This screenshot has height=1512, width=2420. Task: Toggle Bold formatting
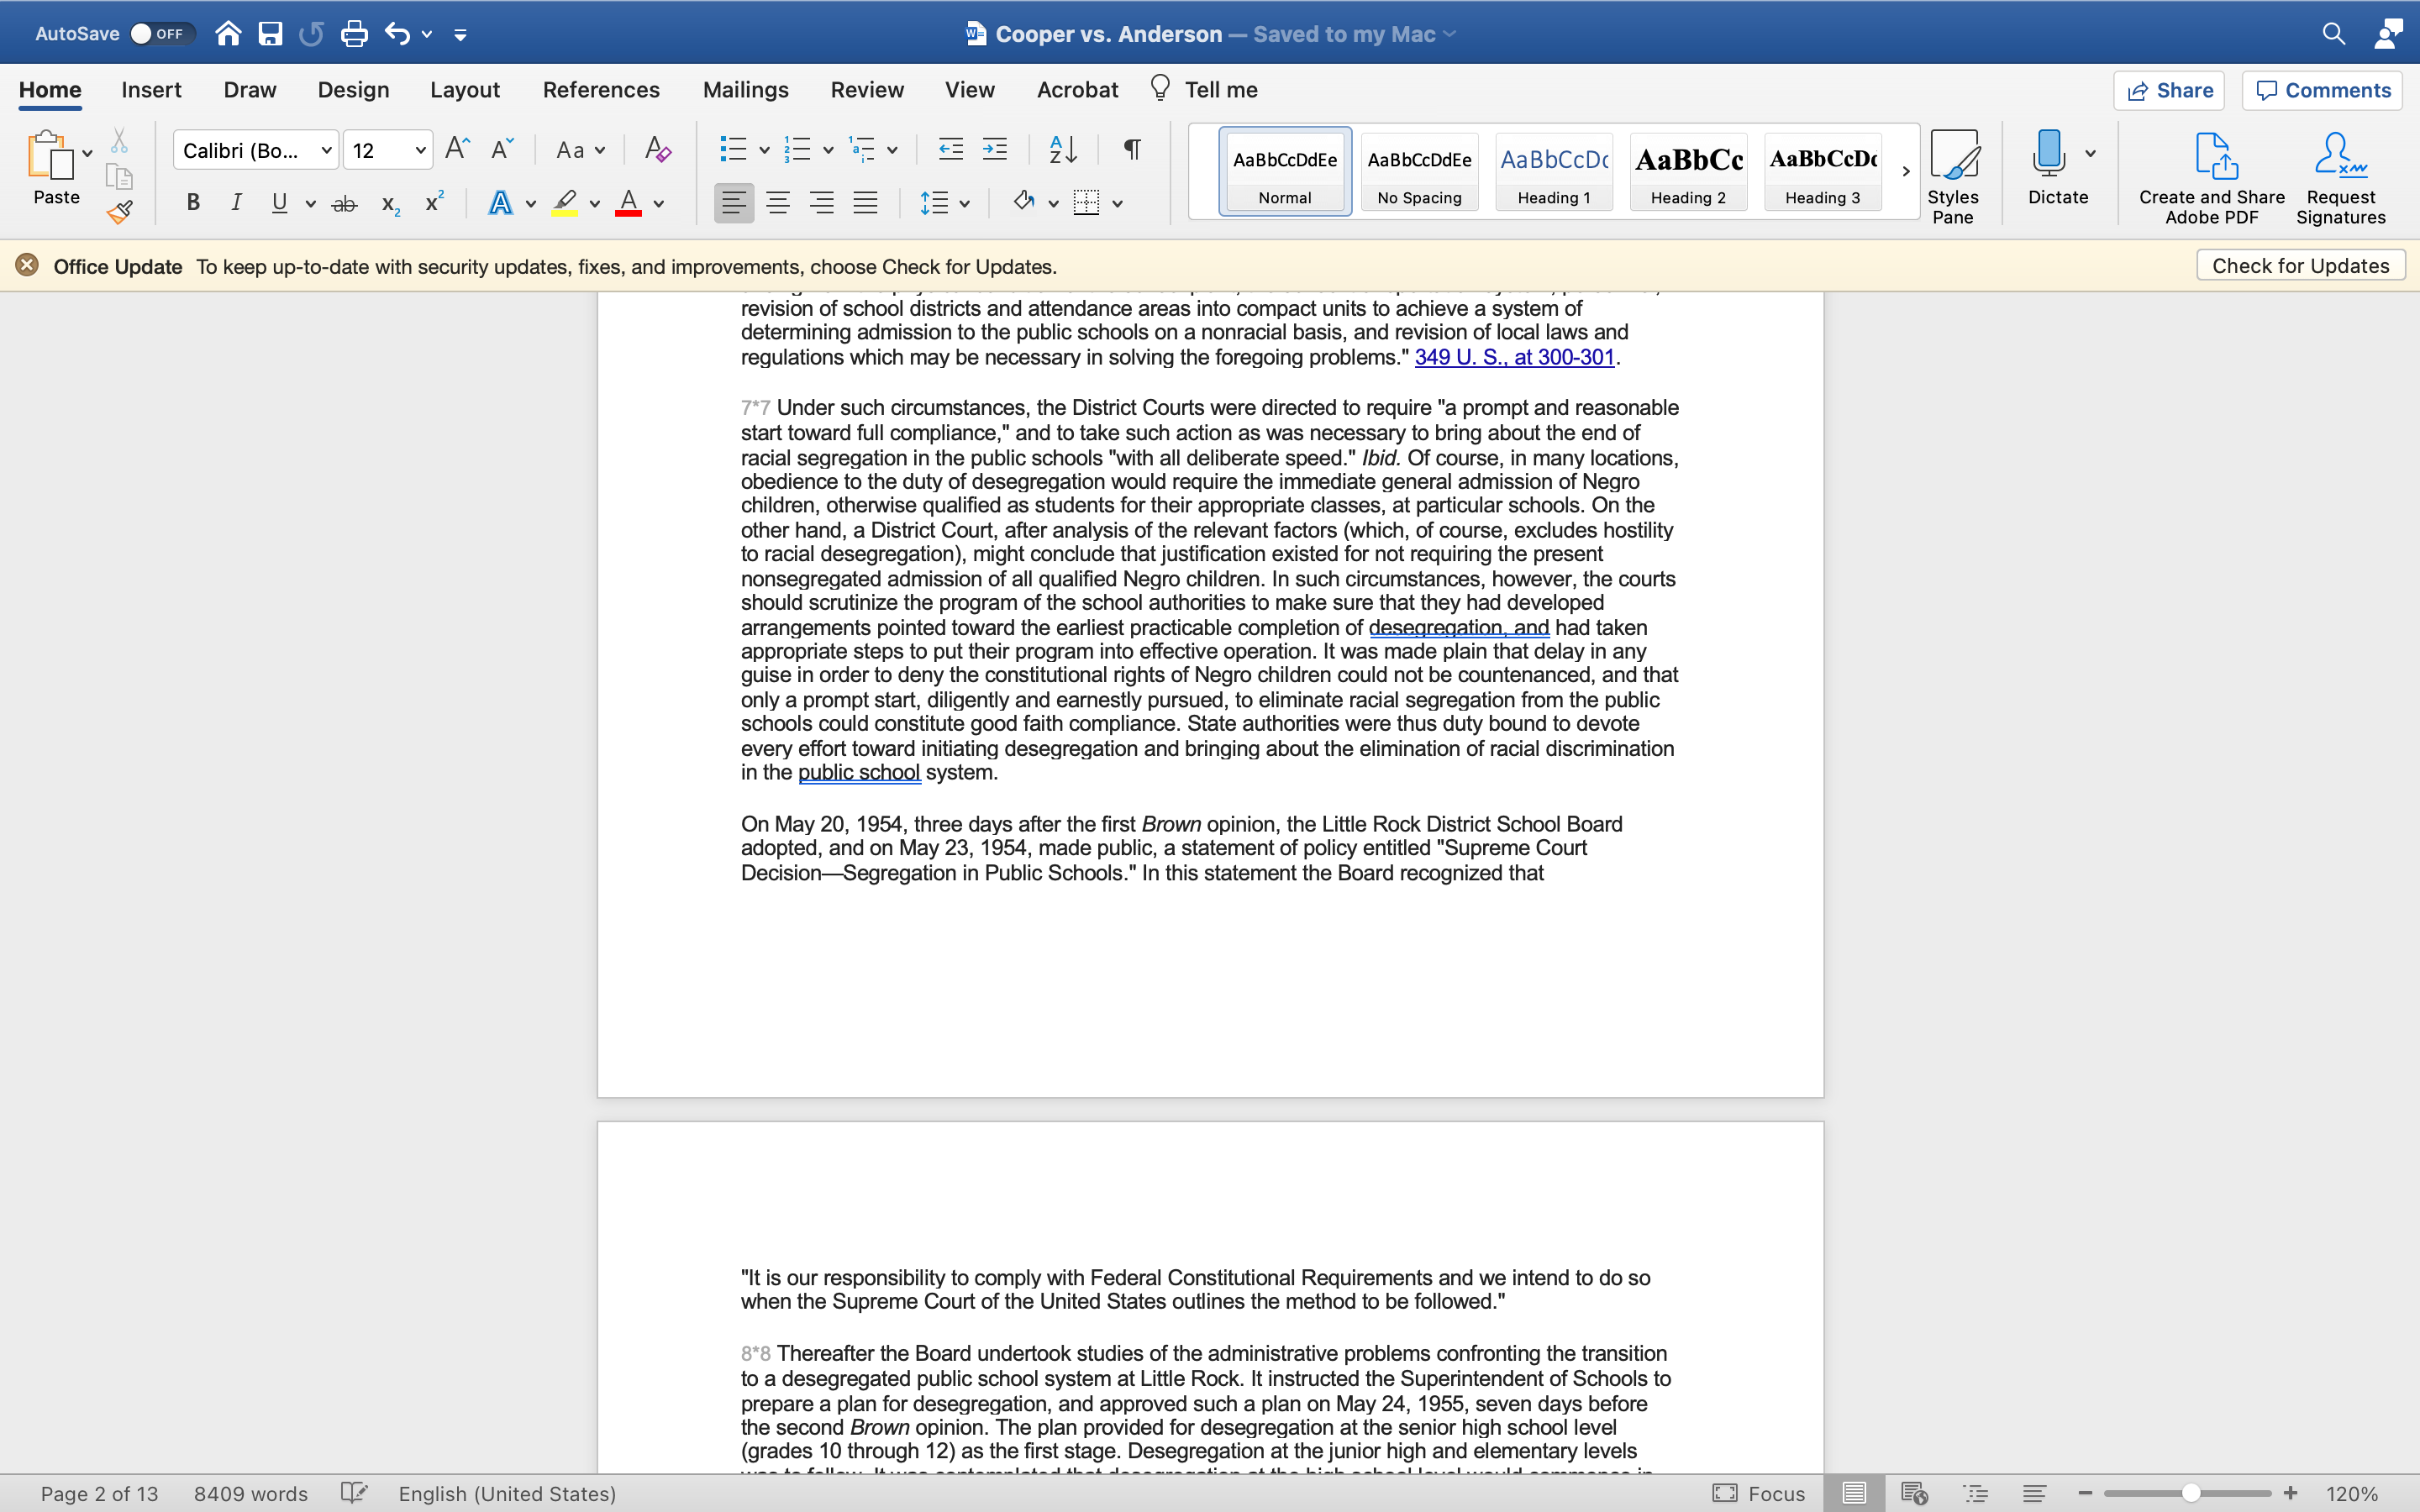192,202
